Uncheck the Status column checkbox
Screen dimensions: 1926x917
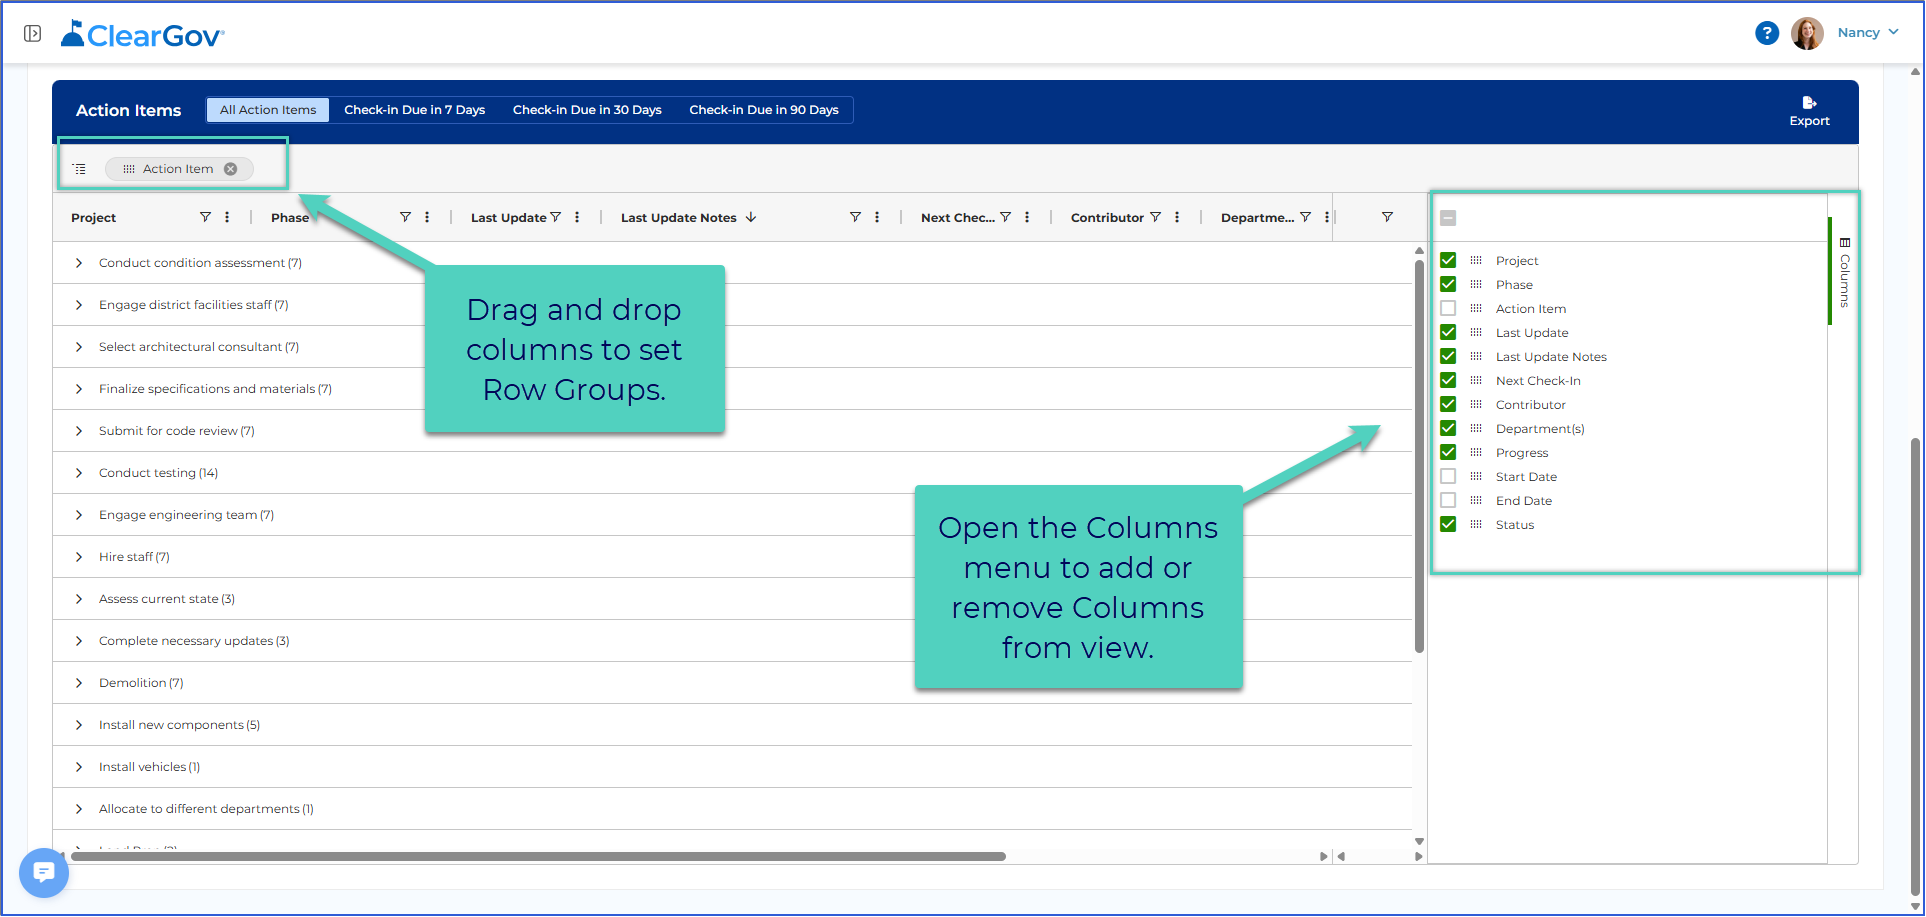pyautogui.click(x=1448, y=524)
